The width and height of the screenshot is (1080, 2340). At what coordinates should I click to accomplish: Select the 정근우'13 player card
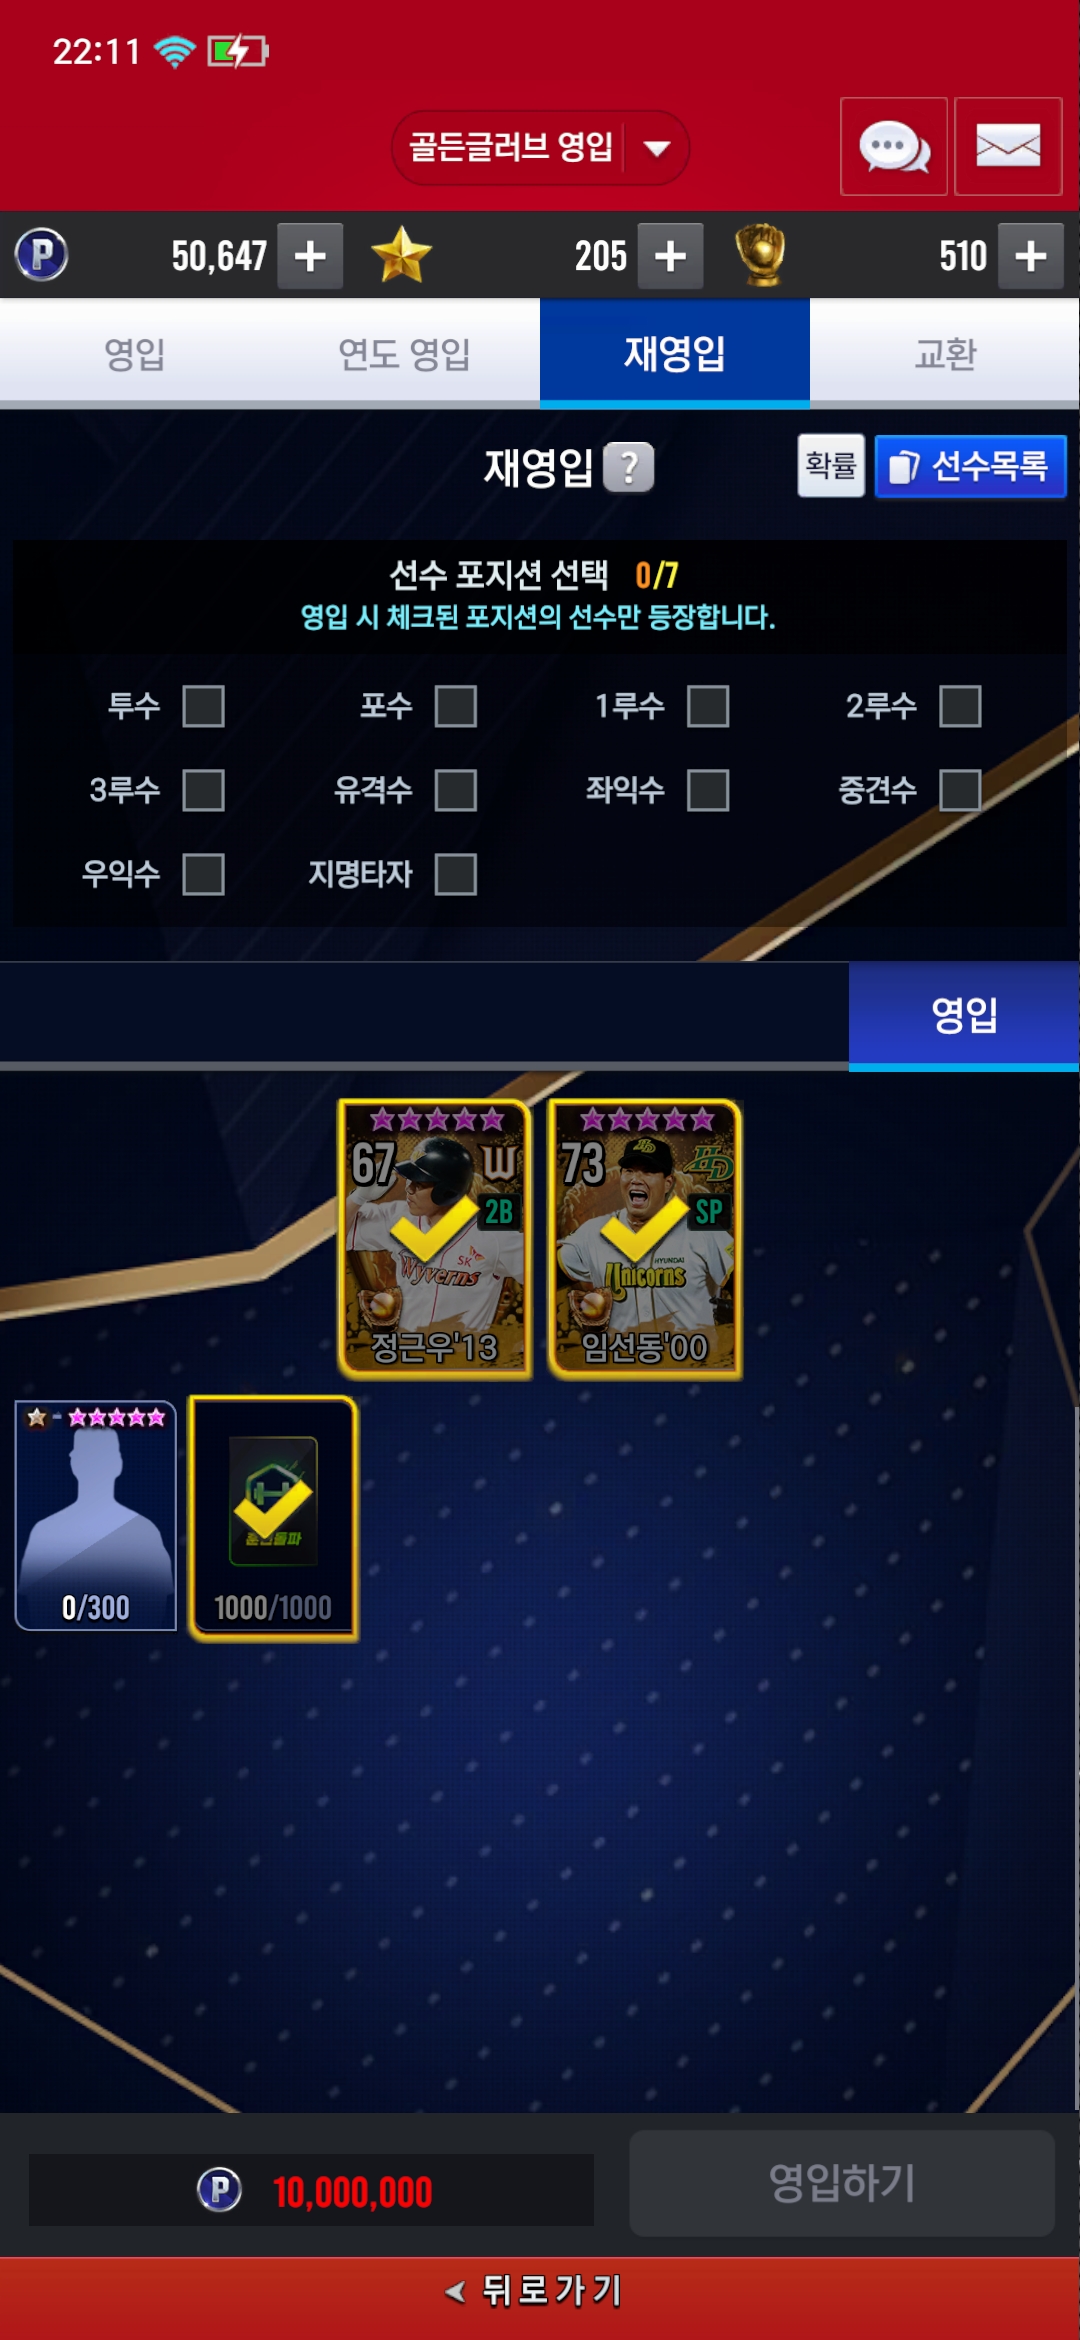click(435, 1239)
